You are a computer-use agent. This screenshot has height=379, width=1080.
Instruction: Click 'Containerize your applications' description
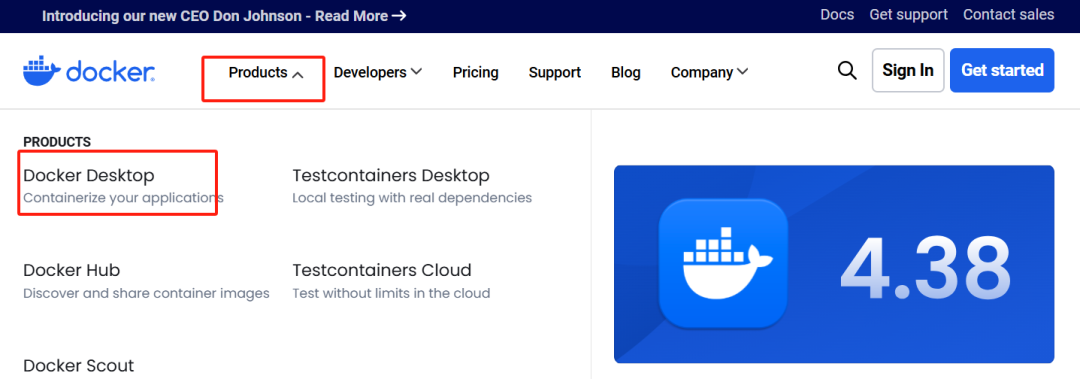123,198
